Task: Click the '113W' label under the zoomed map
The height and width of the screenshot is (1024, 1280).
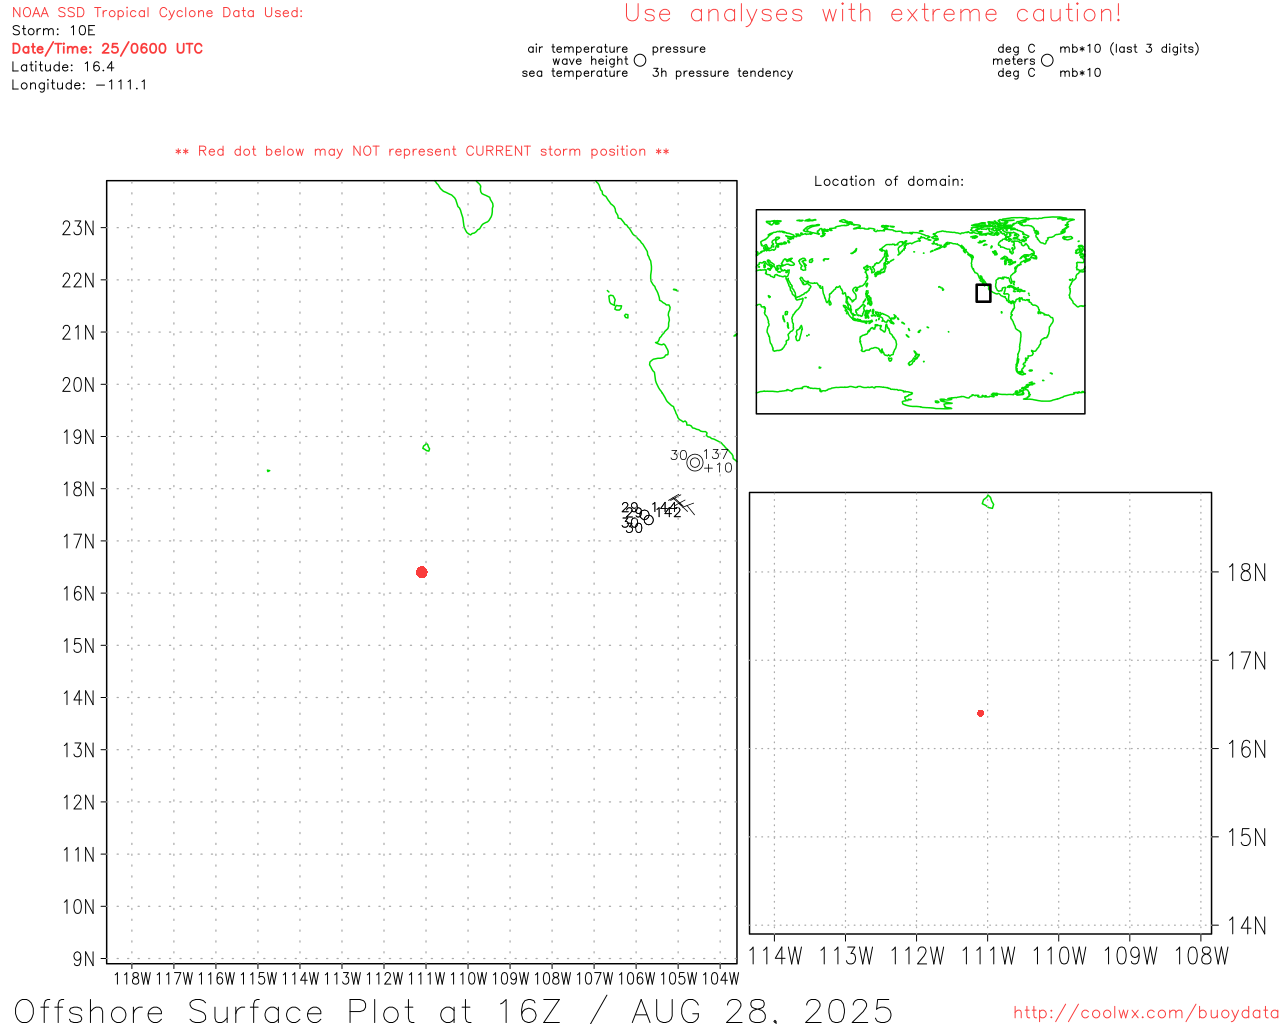Action: coord(846,956)
